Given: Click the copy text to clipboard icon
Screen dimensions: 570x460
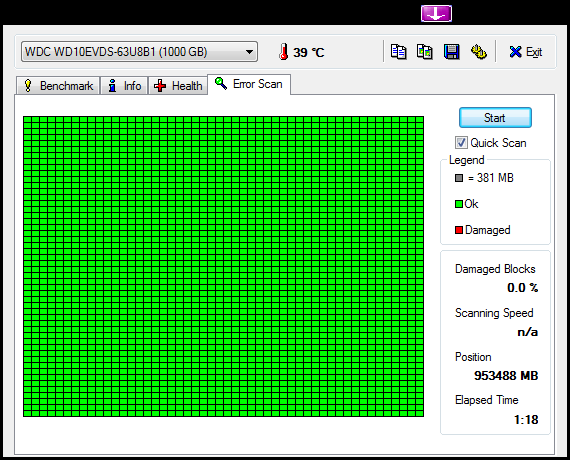Looking at the screenshot, I should pyautogui.click(x=398, y=52).
